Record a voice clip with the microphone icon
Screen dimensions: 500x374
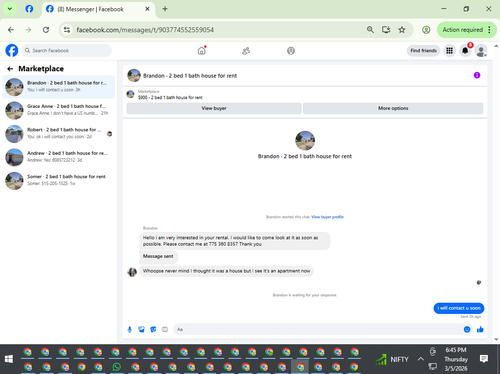tap(130, 330)
